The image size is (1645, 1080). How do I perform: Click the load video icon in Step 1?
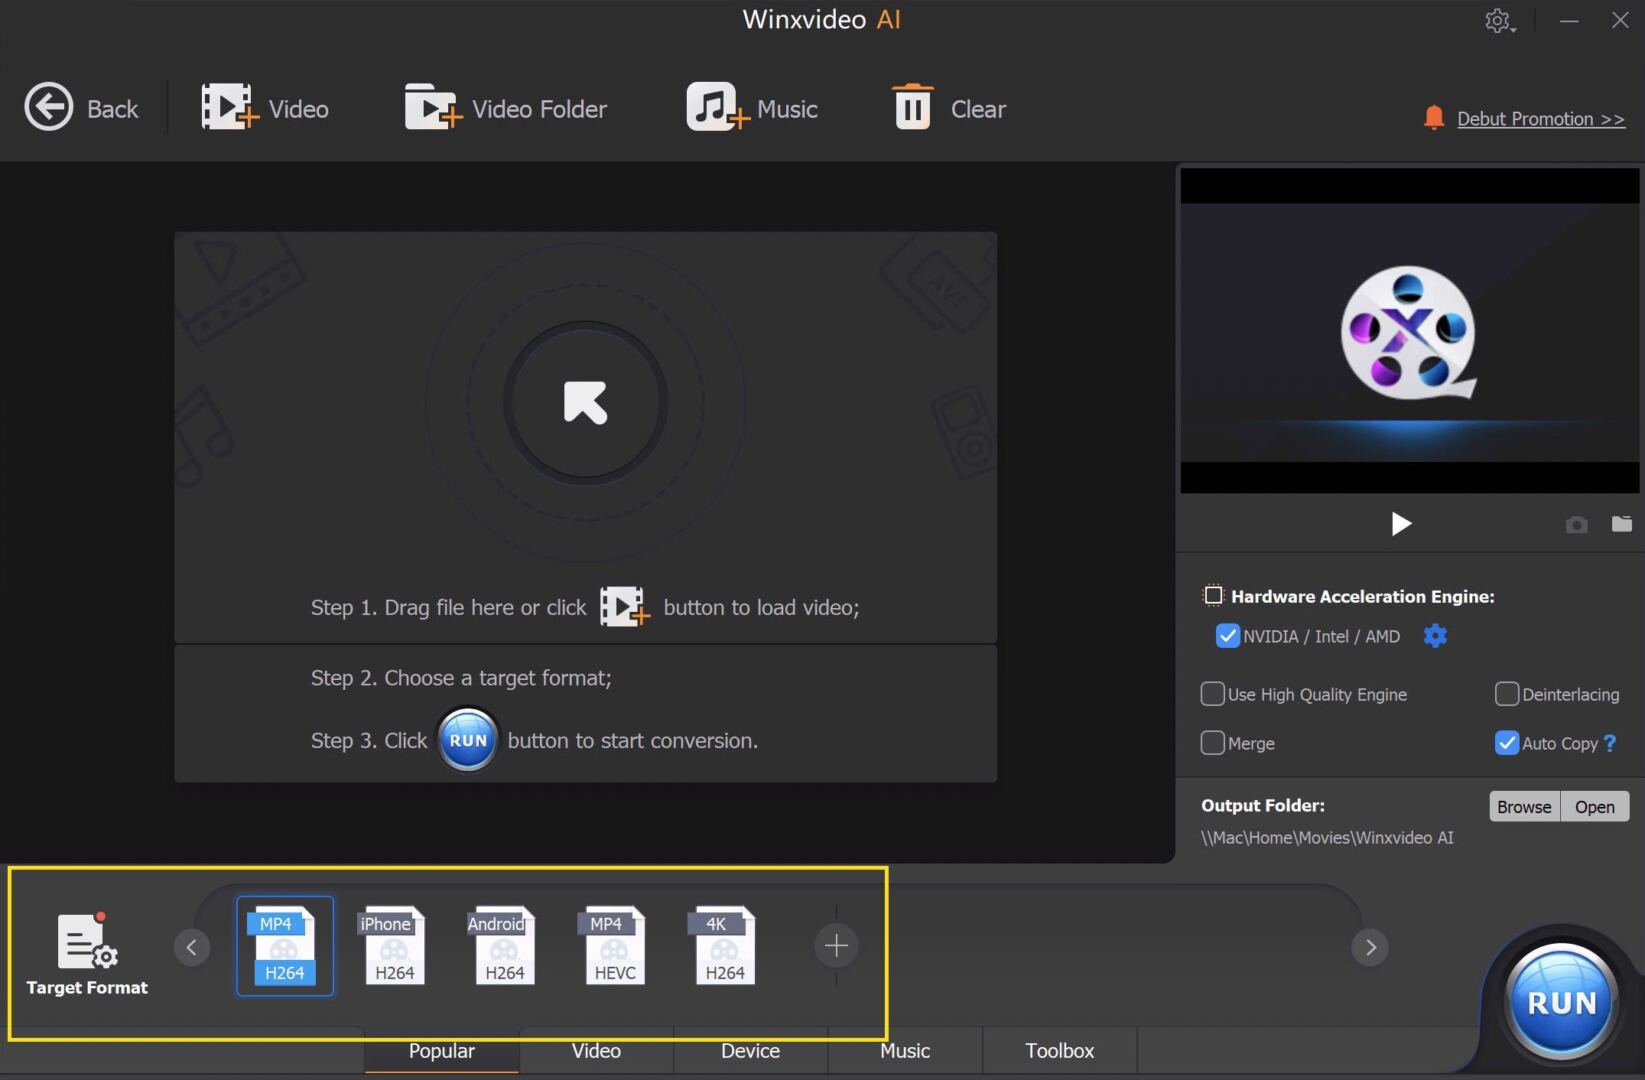(624, 607)
